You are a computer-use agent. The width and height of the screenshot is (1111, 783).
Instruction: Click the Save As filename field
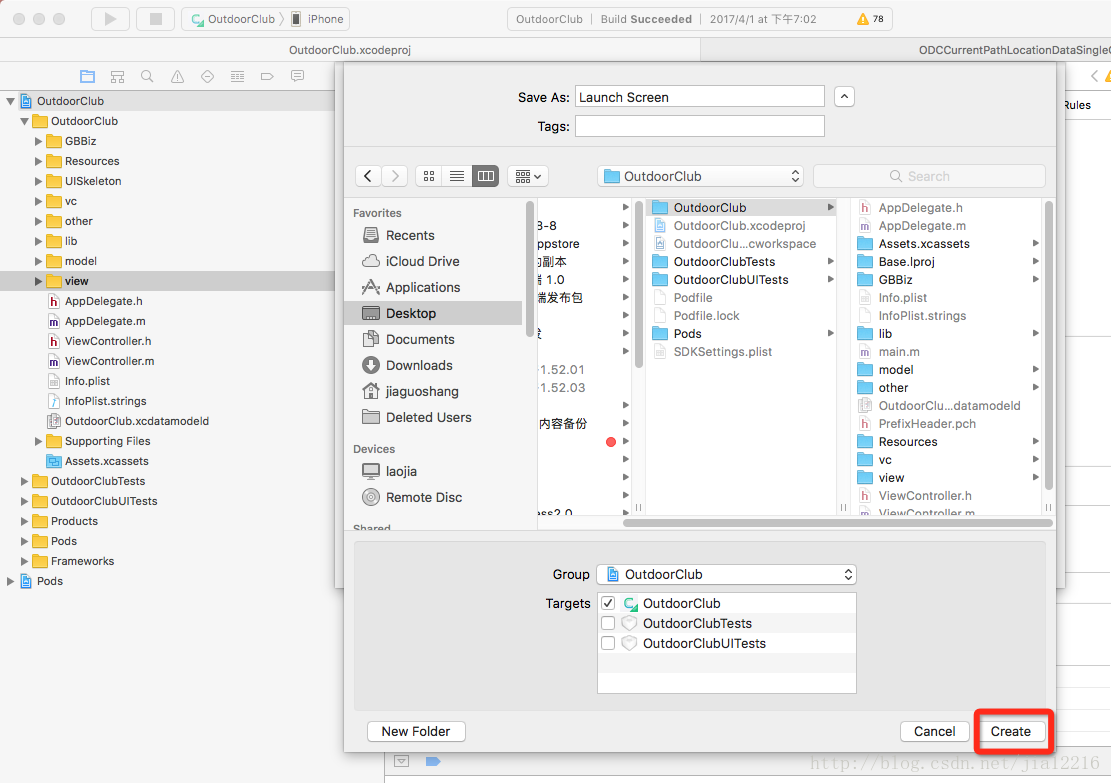point(699,96)
